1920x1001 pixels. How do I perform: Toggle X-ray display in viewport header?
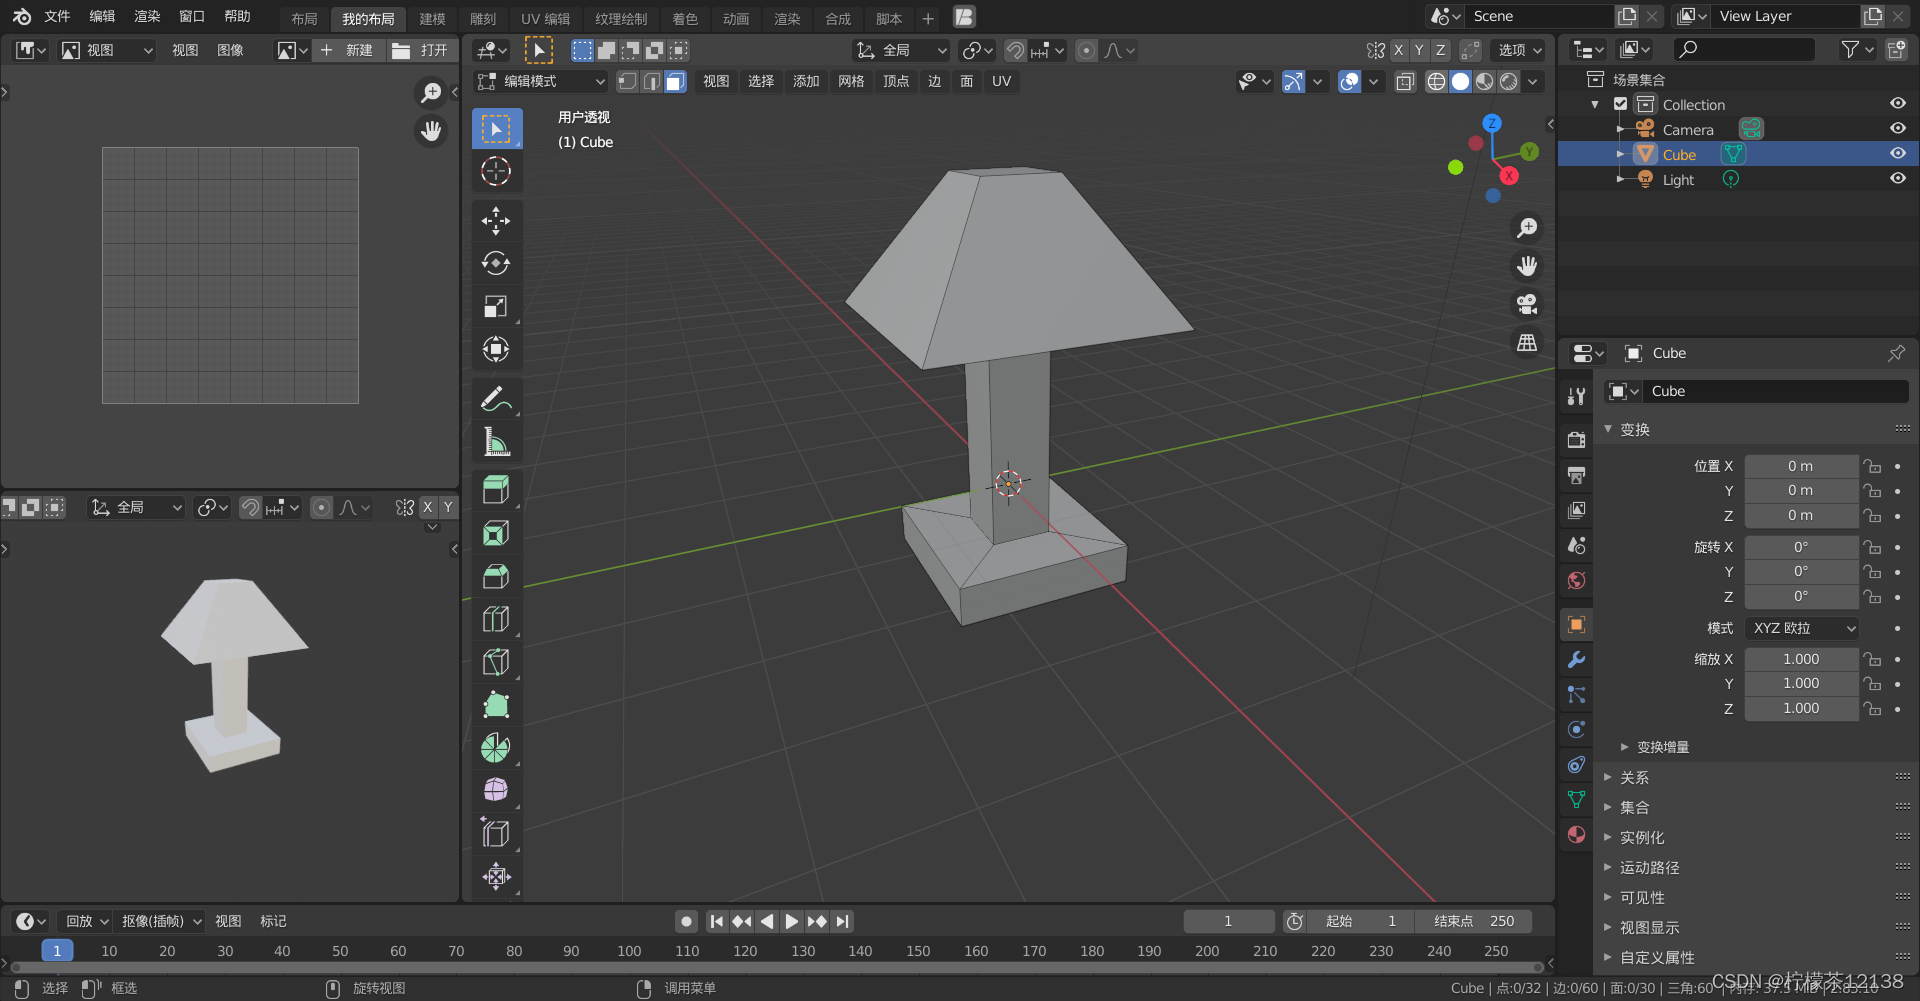pyautogui.click(x=1405, y=82)
